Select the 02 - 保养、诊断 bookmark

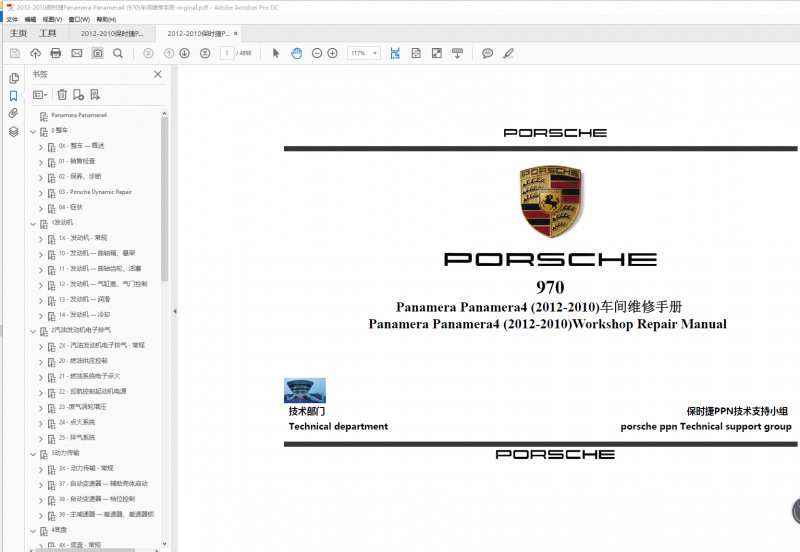pyautogui.click(x=80, y=177)
